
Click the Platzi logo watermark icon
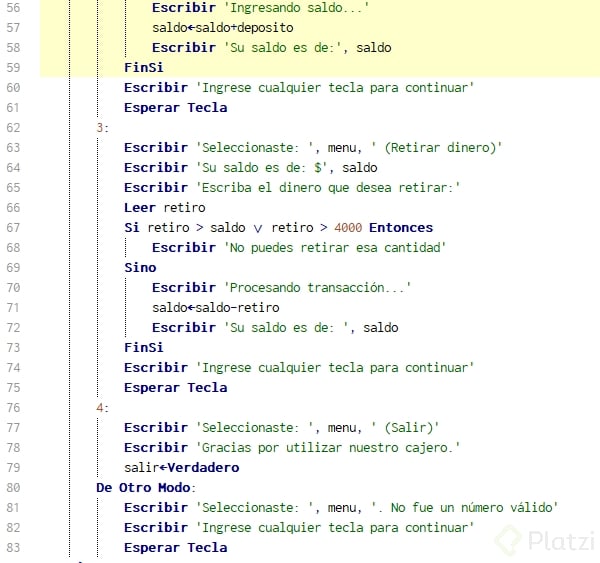[x=509, y=540]
